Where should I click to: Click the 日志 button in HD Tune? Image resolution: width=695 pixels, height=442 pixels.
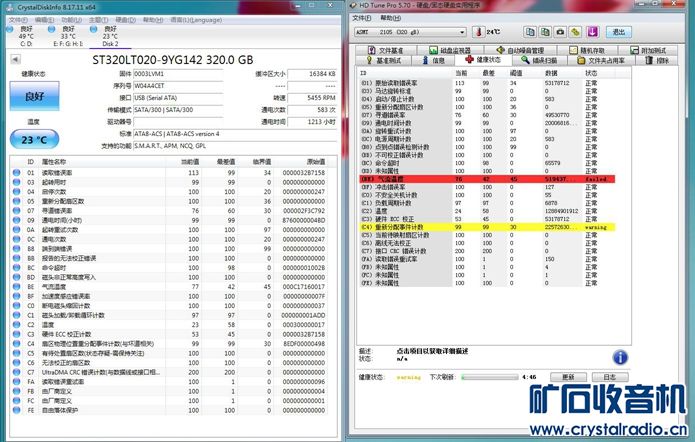(609, 377)
